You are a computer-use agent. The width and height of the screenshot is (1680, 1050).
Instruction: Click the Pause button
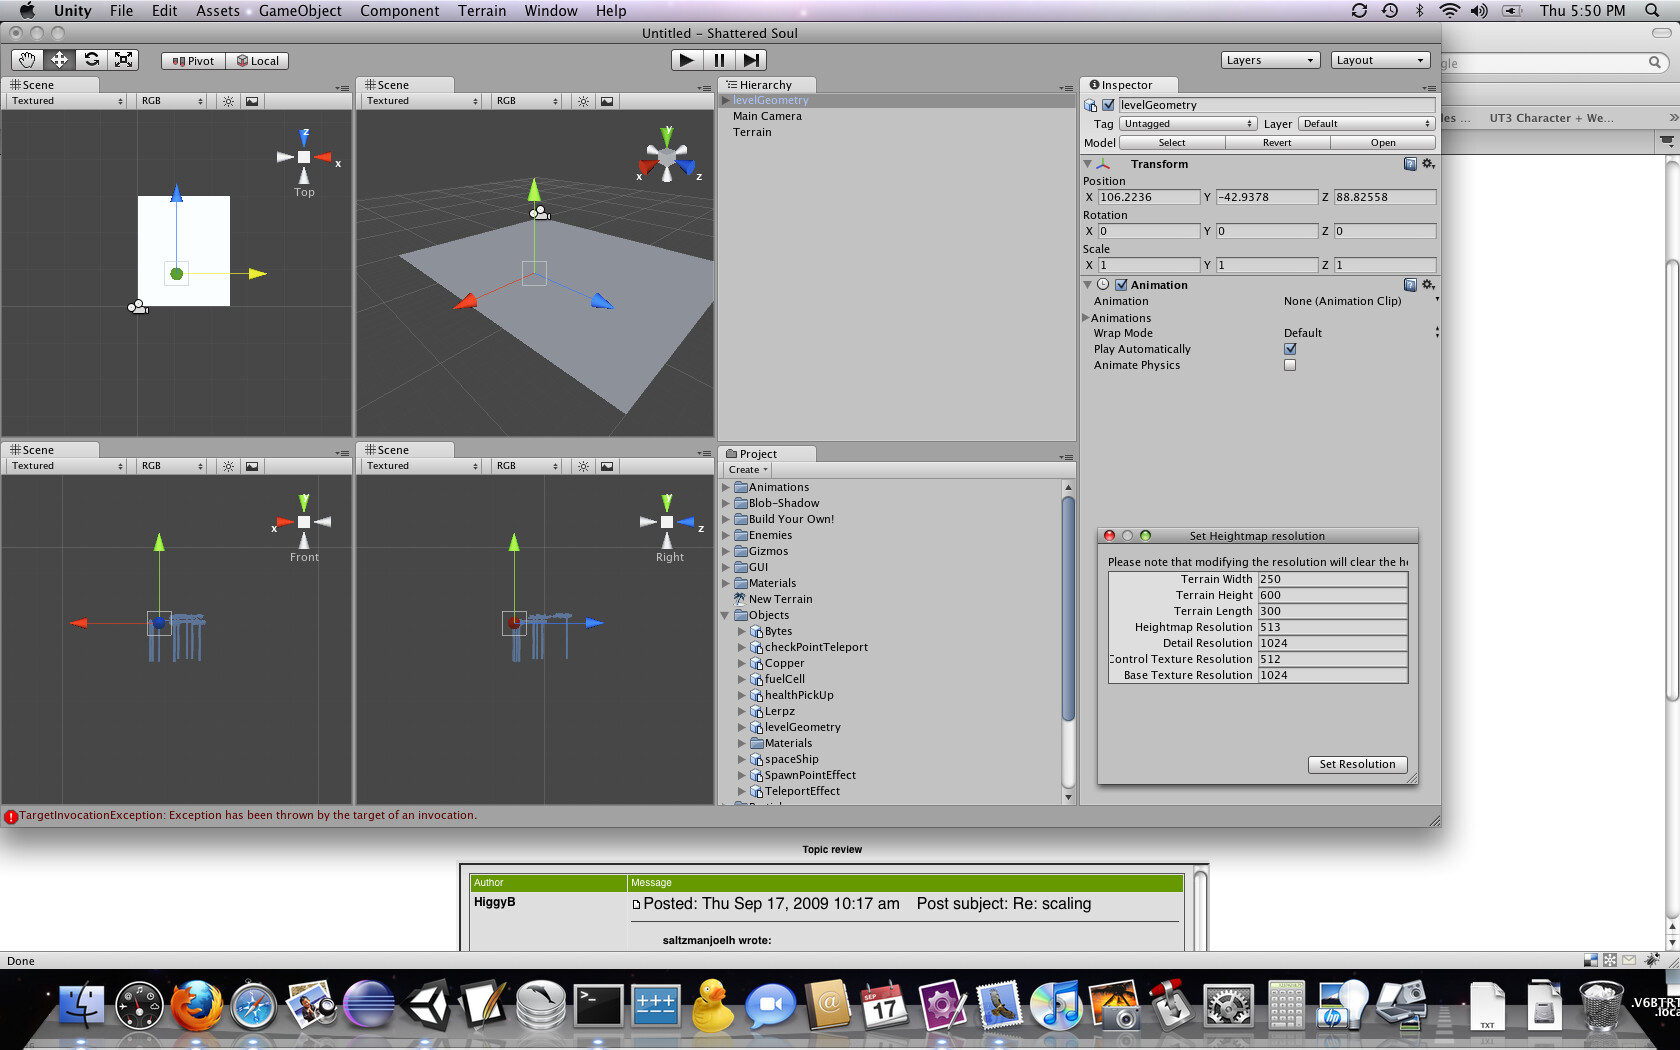pyautogui.click(x=718, y=60)
